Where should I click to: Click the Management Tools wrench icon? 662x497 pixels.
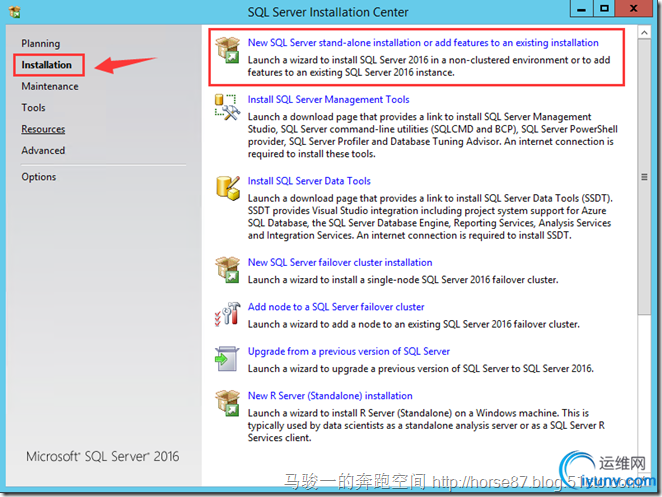228,107
